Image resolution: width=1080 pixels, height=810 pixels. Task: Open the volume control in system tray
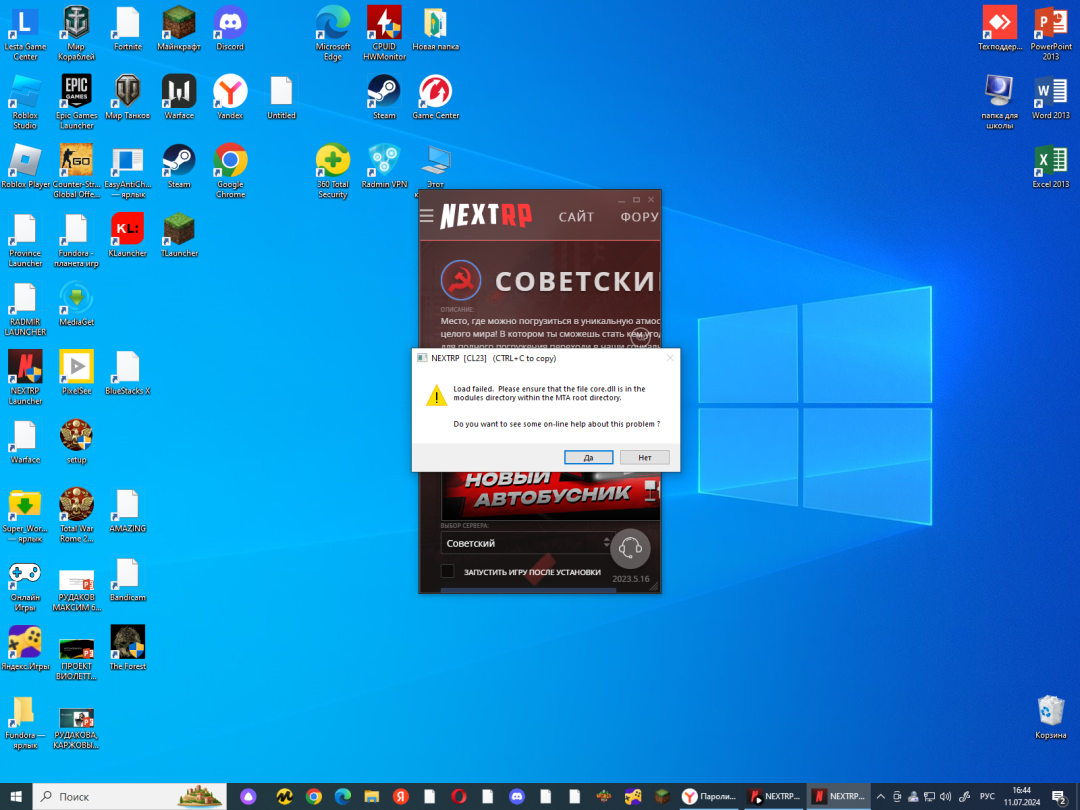[x=946, y=796]
